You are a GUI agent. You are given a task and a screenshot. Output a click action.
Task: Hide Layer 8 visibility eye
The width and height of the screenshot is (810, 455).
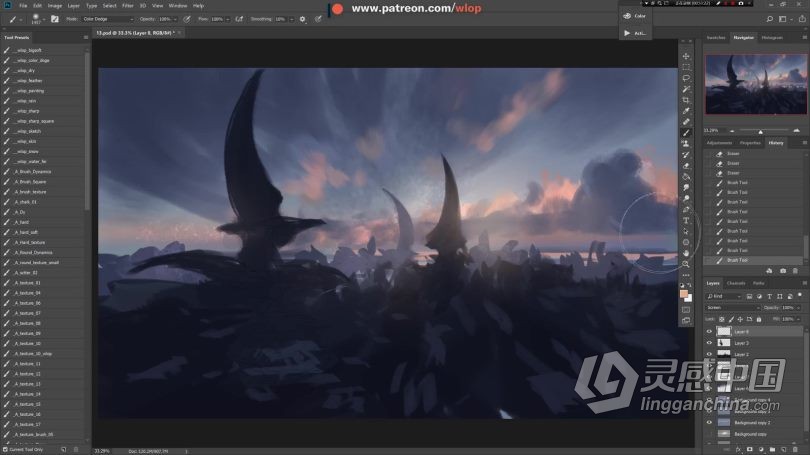coord(709,332)
